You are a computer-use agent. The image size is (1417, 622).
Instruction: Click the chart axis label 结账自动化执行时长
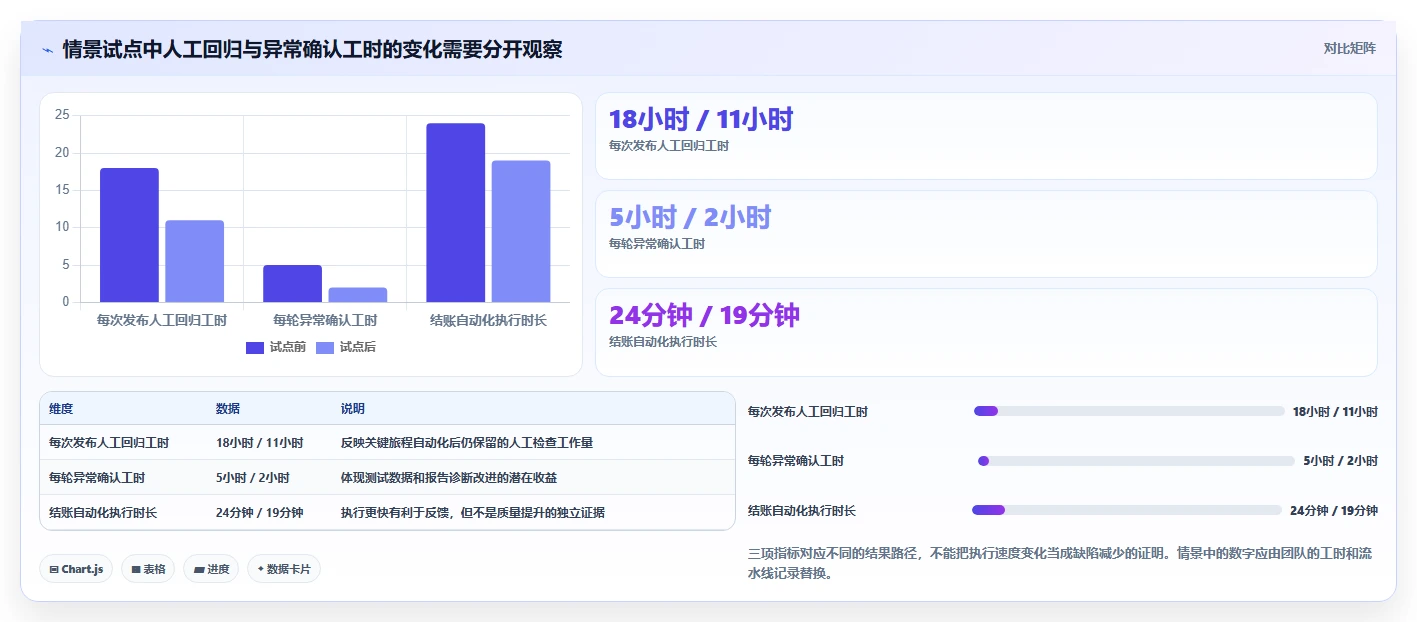[489, 321]
